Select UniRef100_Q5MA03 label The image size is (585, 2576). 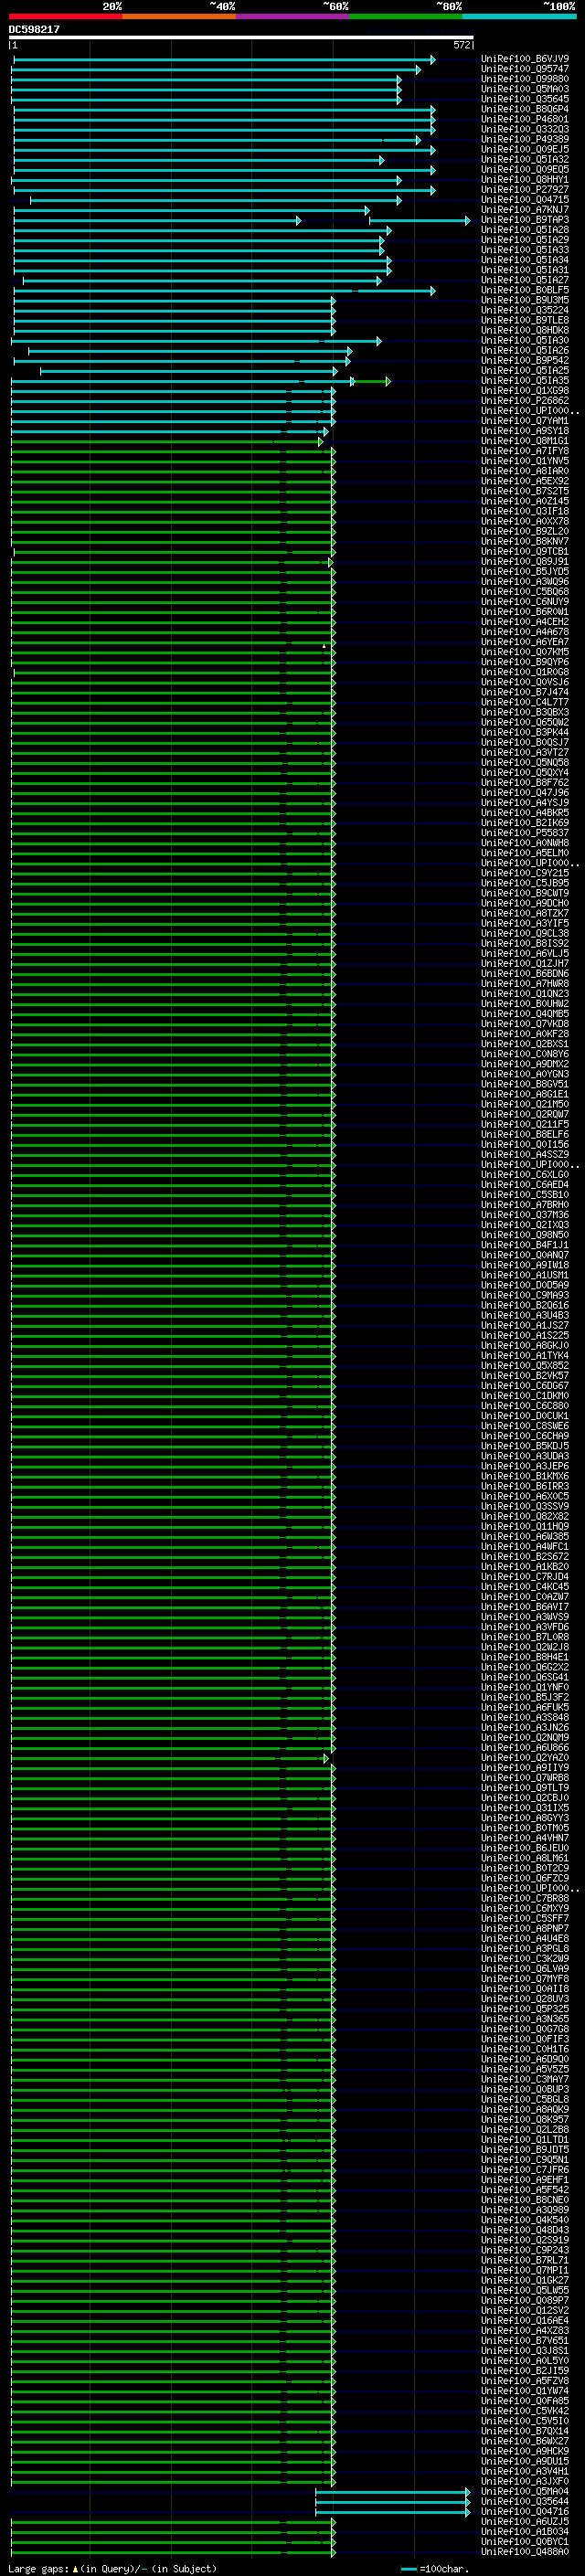coord(525,89)
